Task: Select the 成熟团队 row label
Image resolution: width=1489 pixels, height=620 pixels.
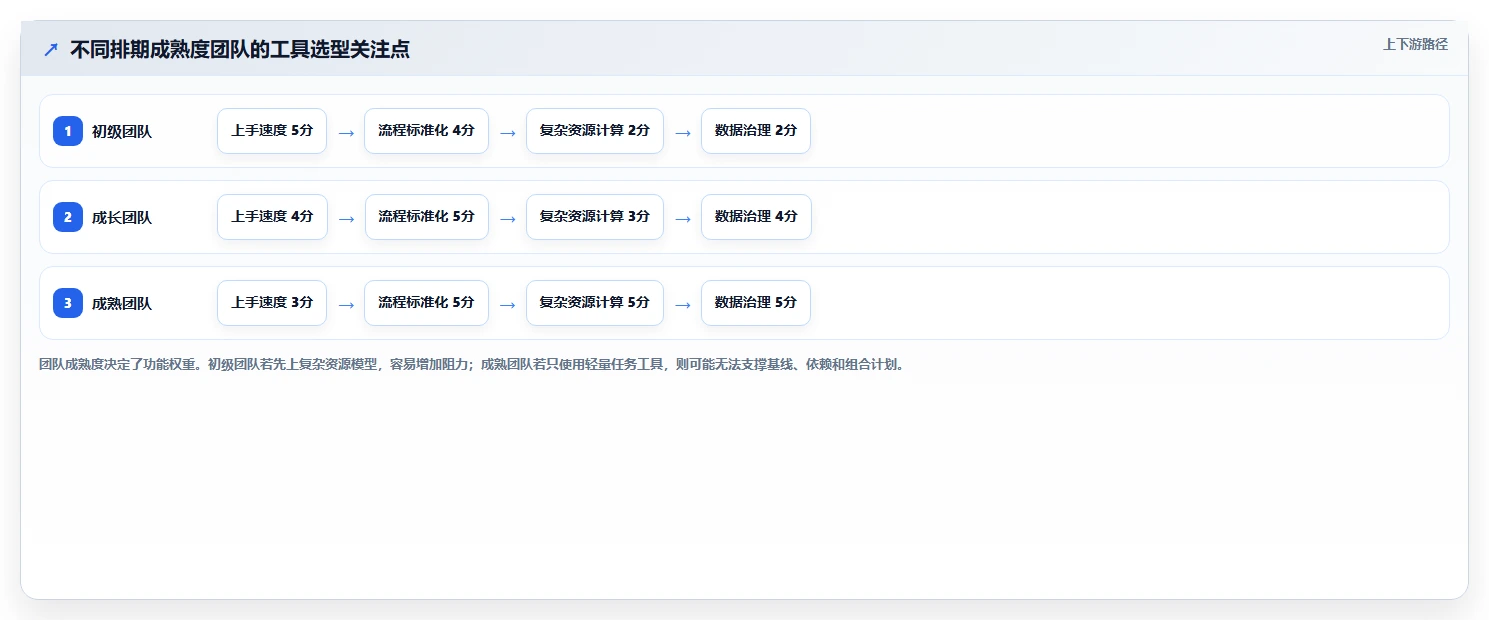Action: 122,303
